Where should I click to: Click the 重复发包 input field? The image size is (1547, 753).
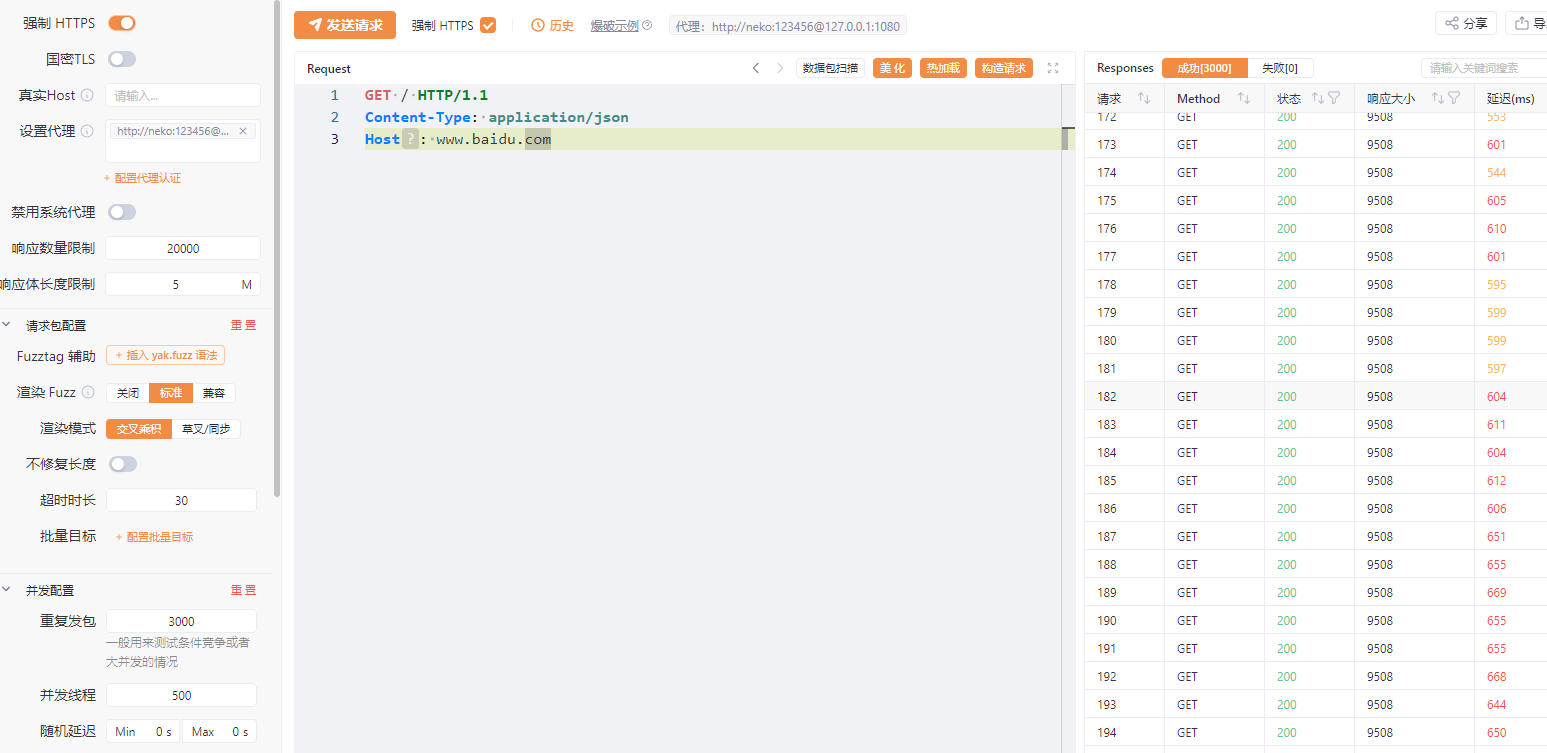[181, 621]
